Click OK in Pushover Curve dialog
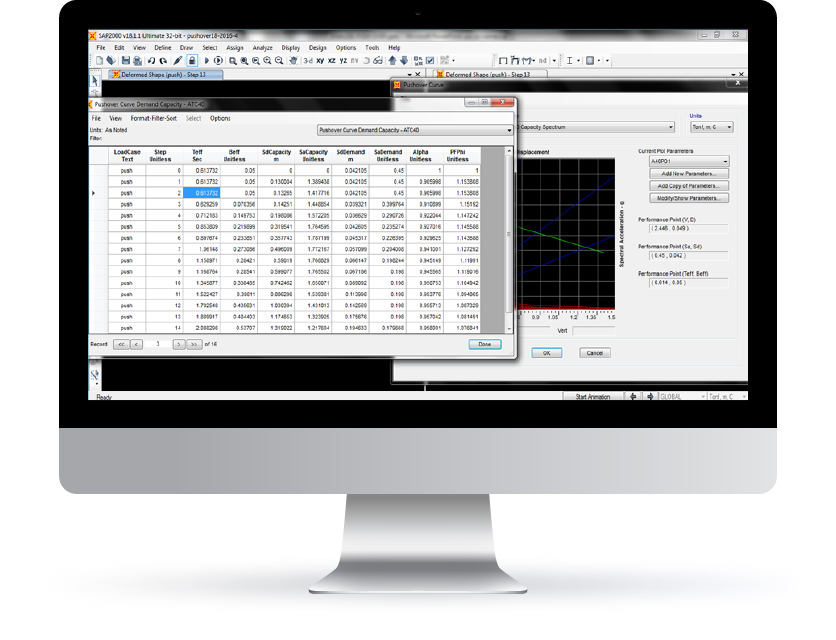The height and width of the screenshot is (640, 836). point(546,353)
